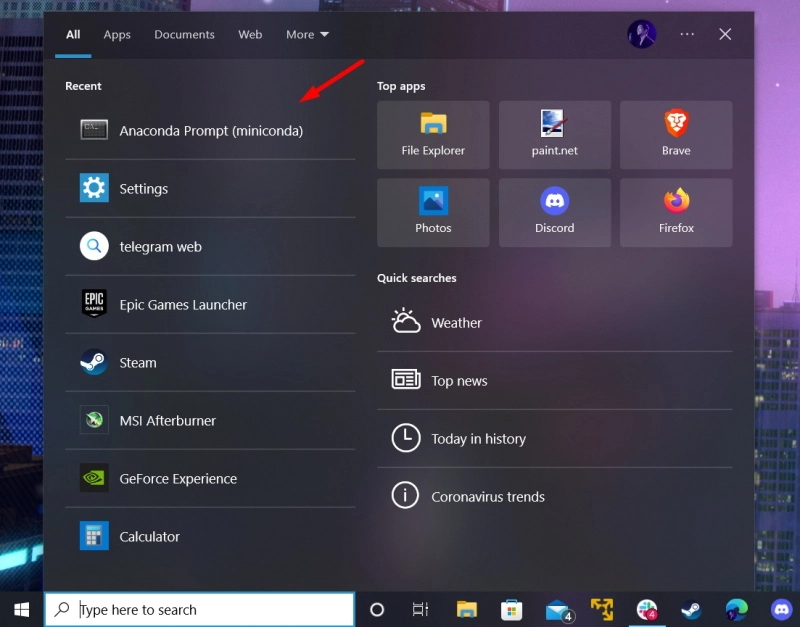
Task: Select the Web search tab
Action: click(x=250, y=35)
